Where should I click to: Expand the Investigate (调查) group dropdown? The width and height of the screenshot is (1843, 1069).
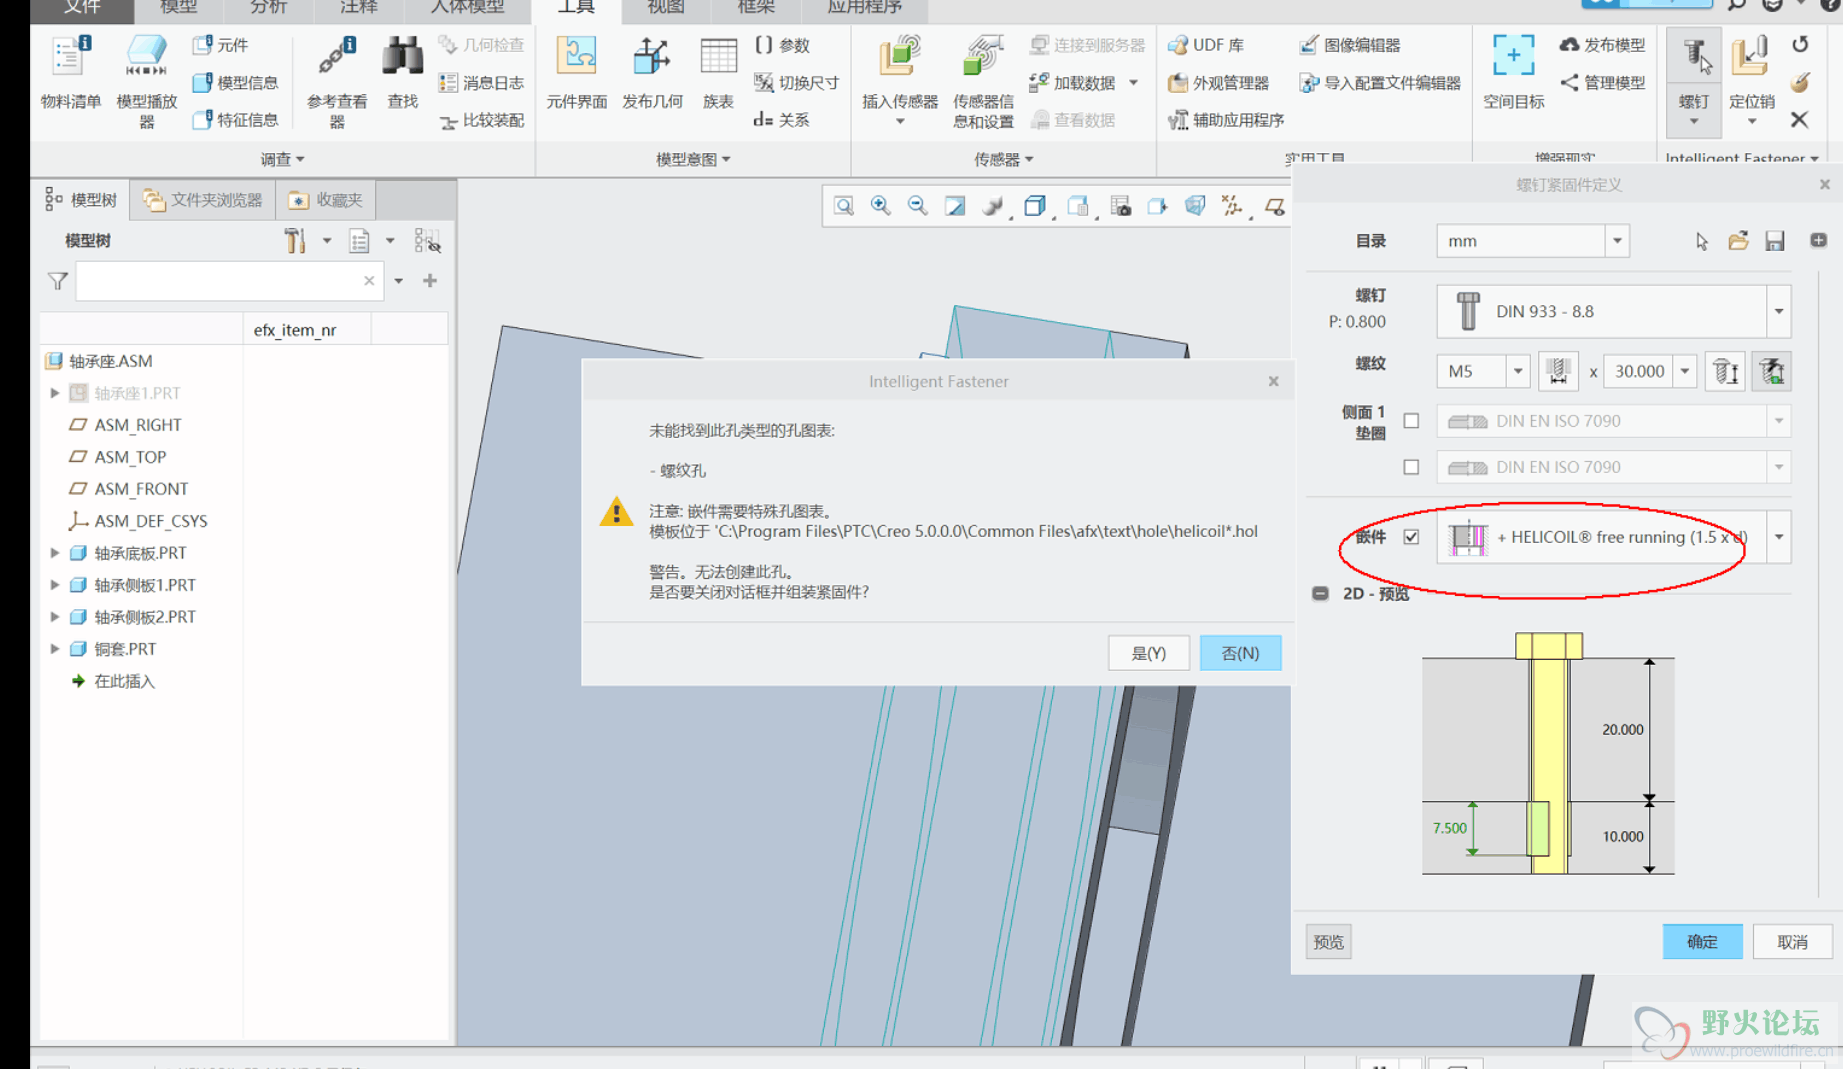(283, 159)
